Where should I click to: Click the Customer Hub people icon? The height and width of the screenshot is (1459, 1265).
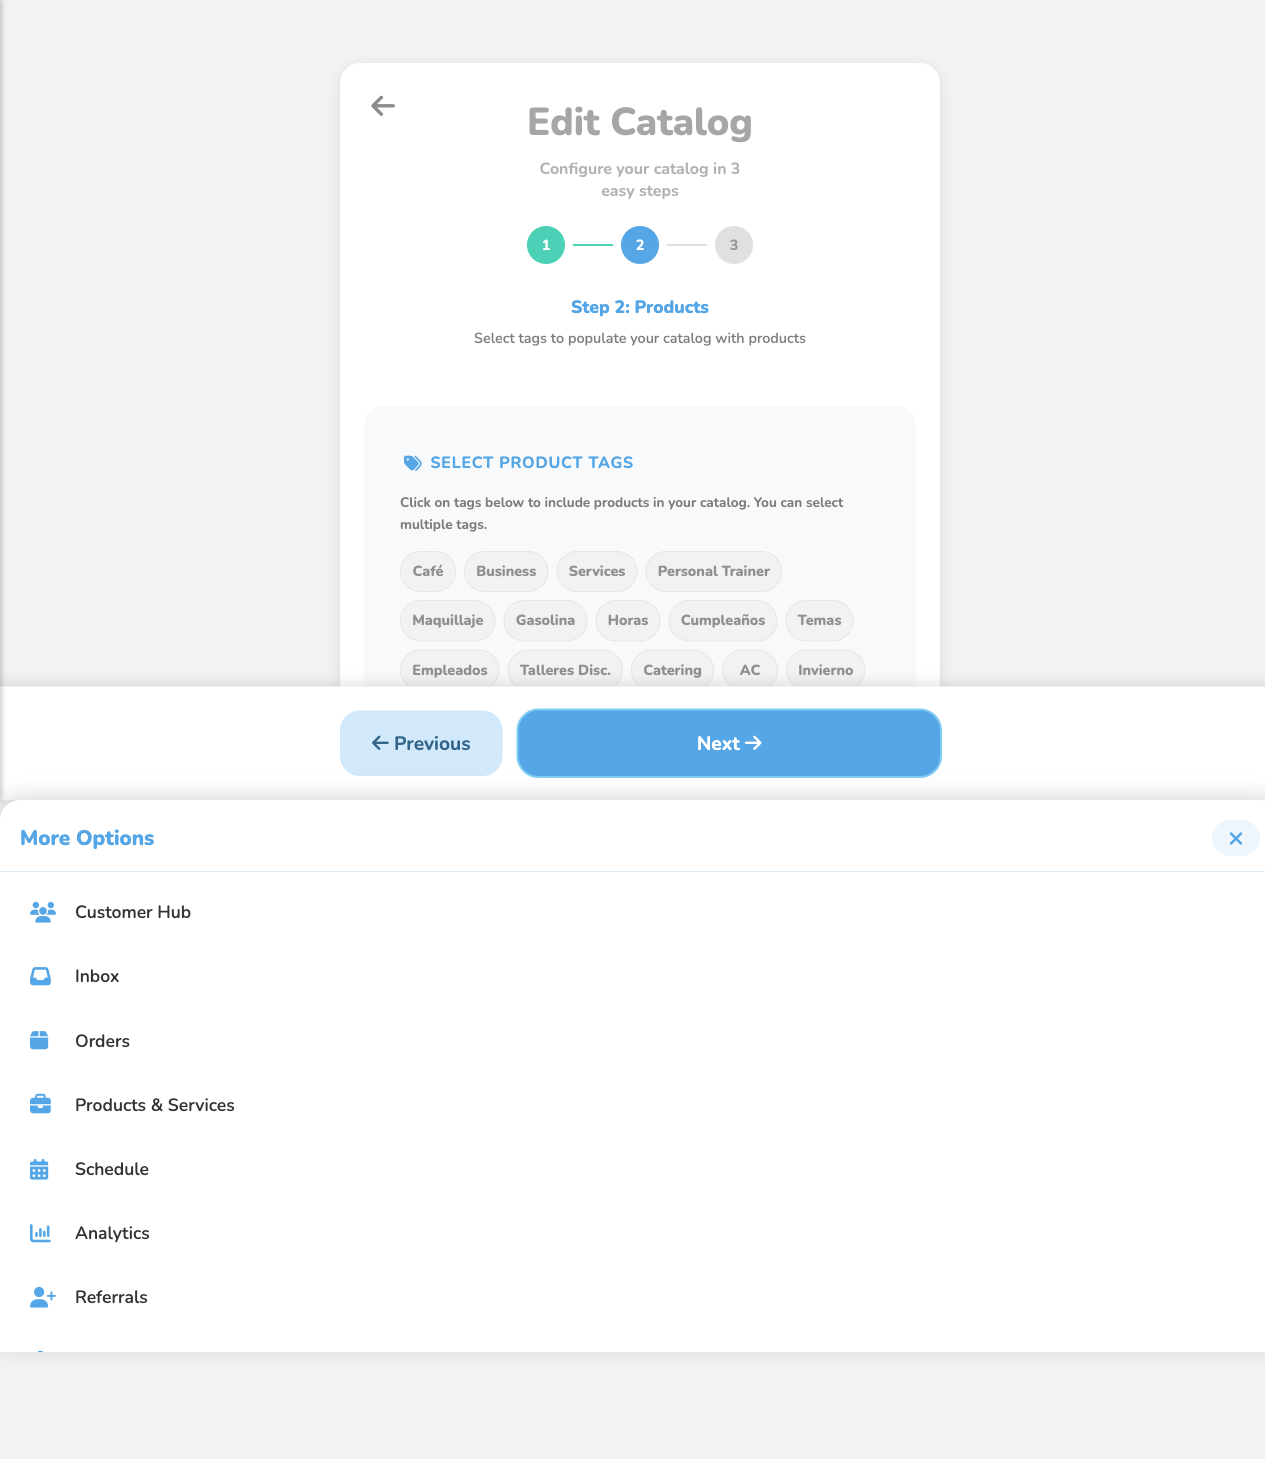42,911
